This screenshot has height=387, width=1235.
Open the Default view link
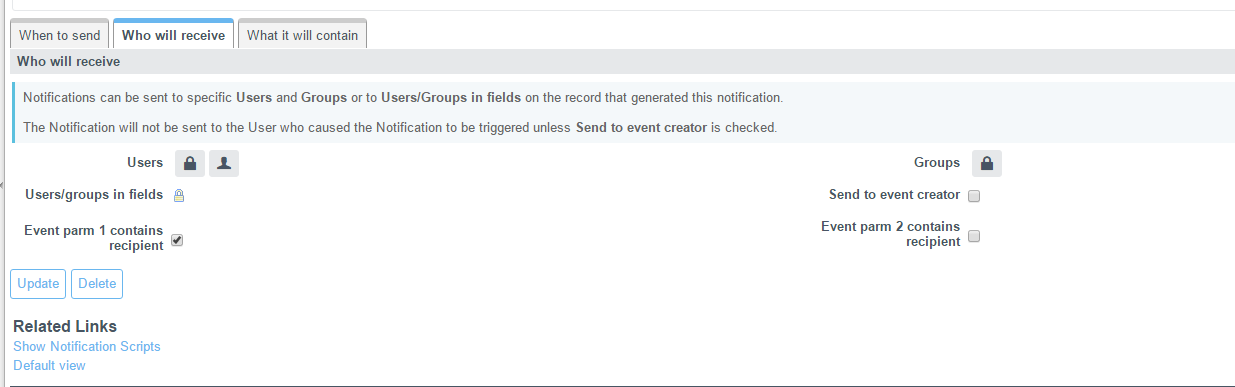tap(49, 366)
